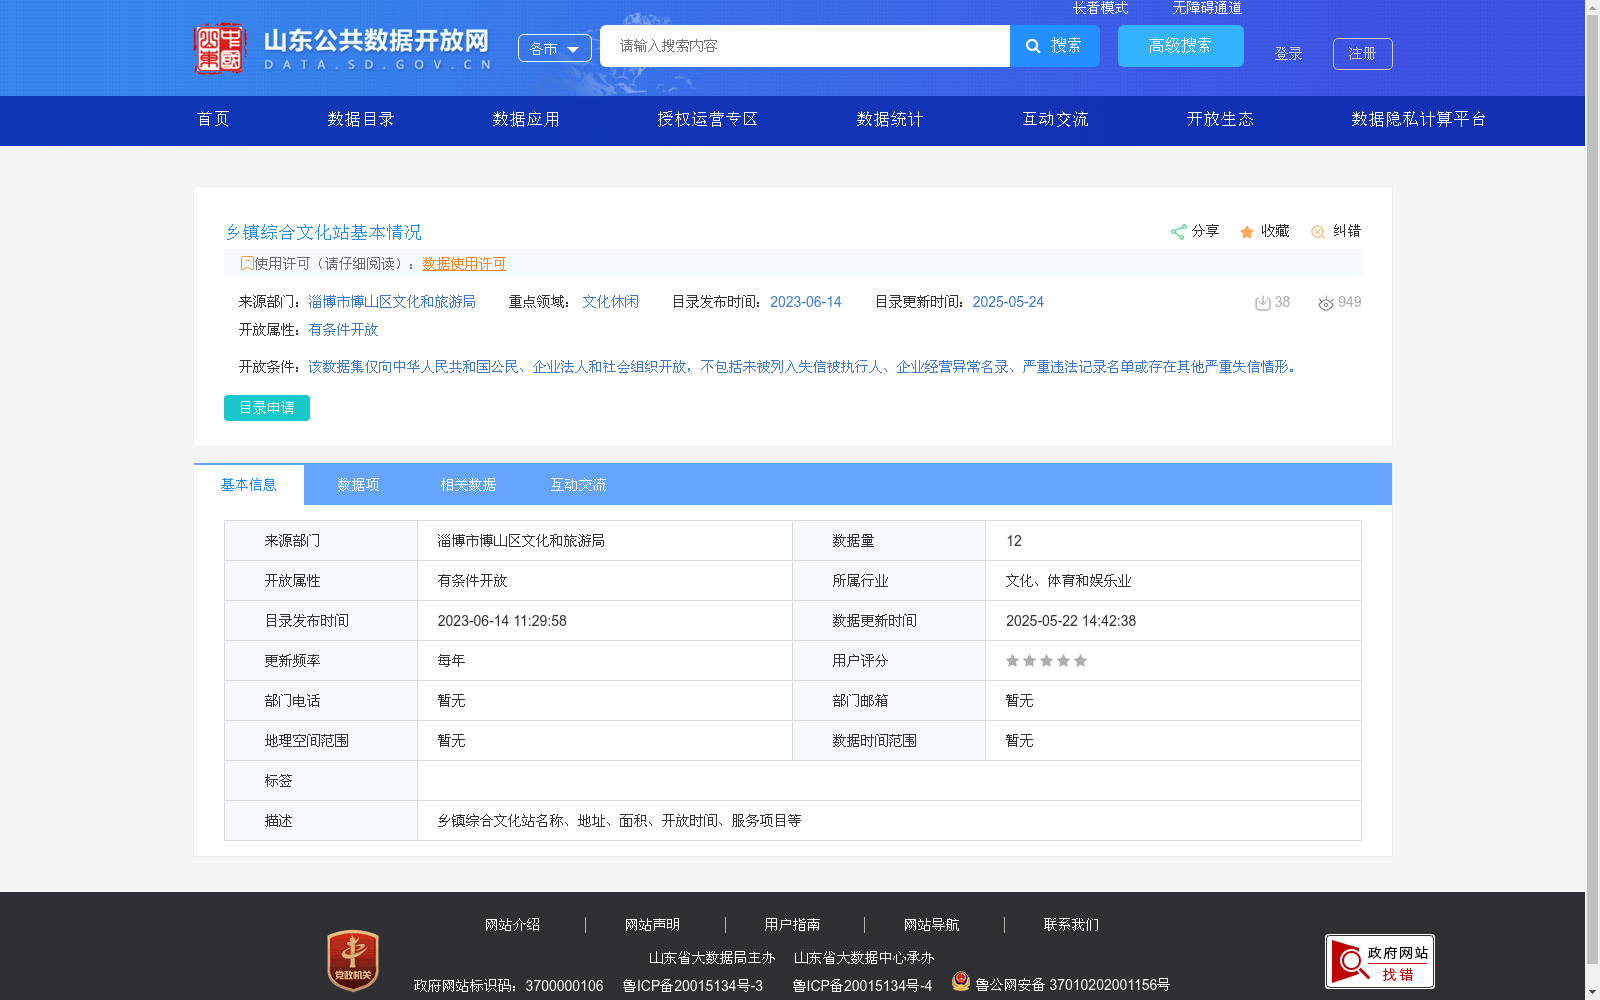Click the scrollbar down arrow
The height and width of the screenshot is (1000, 1600).
(x=1592, y=992)
